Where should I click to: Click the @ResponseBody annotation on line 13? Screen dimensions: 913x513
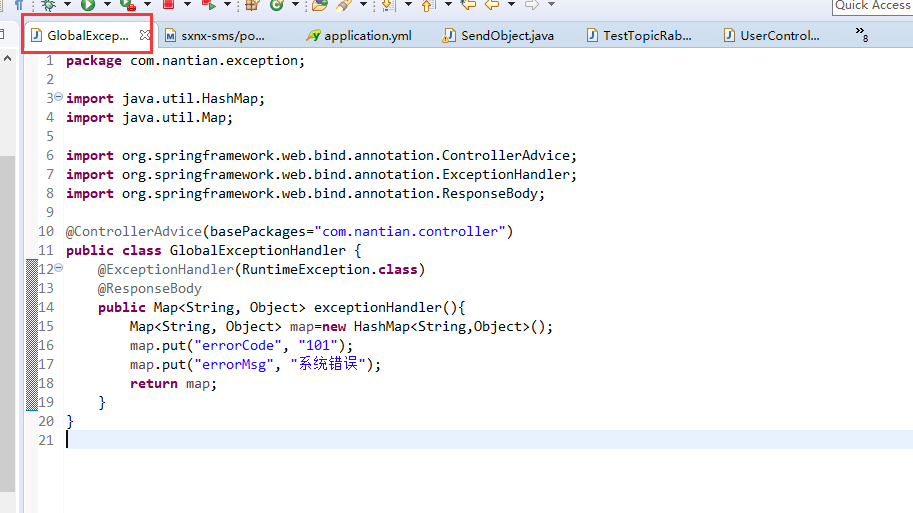(x=150, y=289)
